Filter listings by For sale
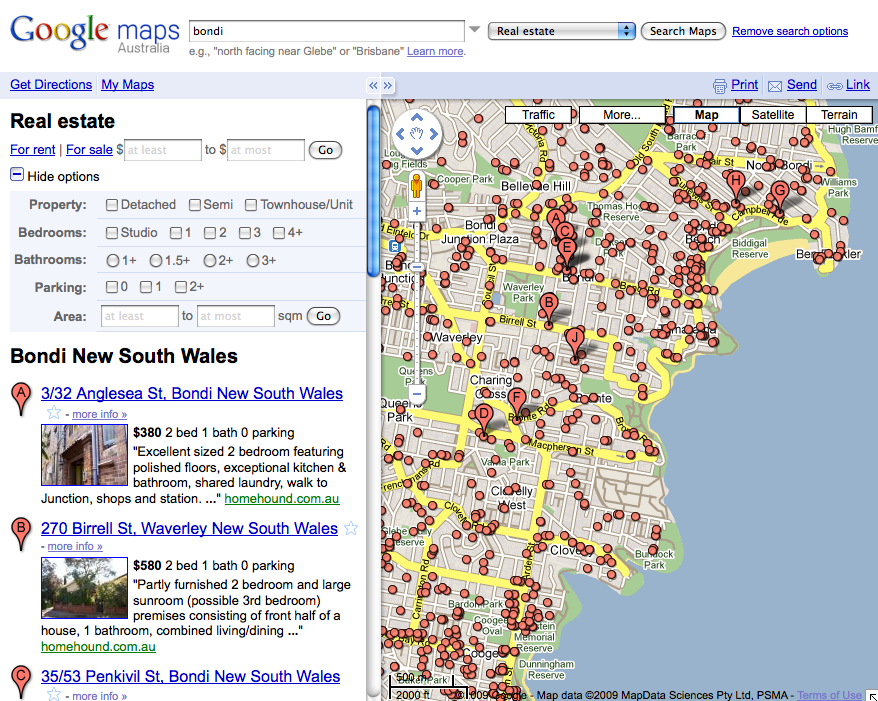The height and width of the screenshot is (701, 878). click(x=89, y=149)
